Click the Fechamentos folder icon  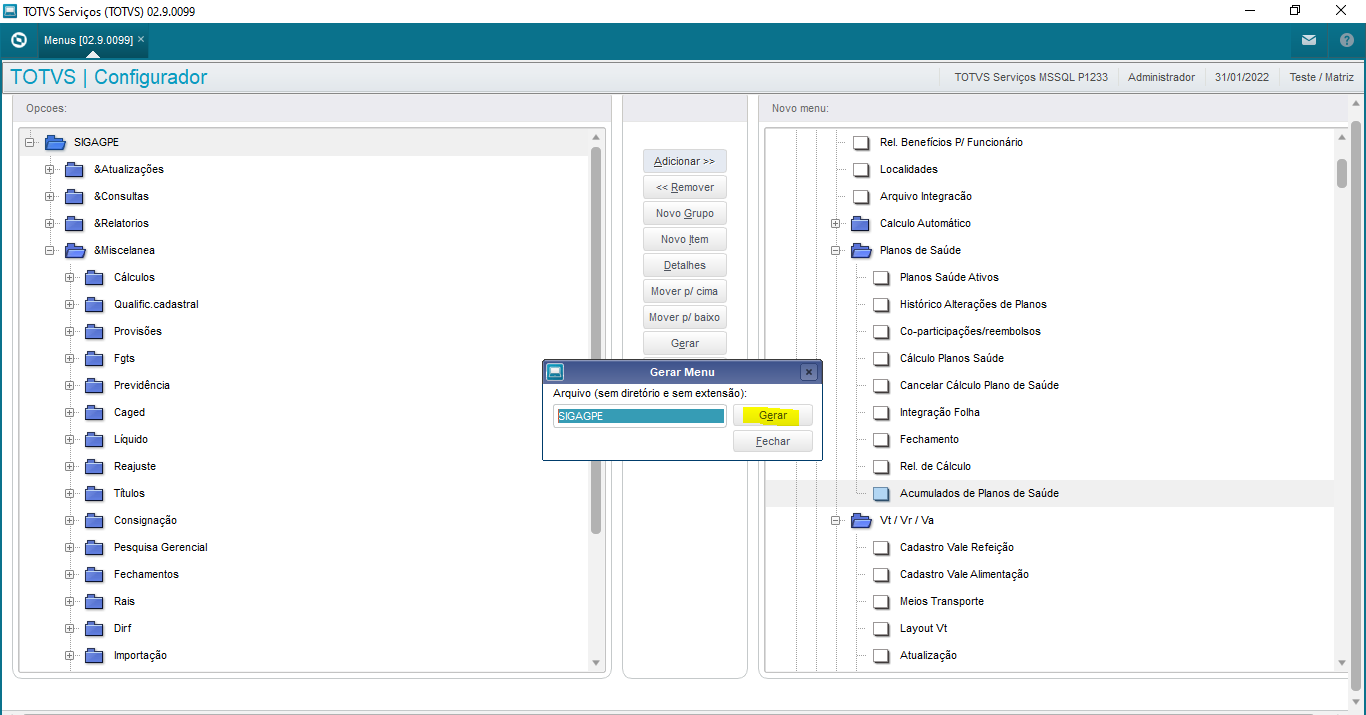pos(95,574)
